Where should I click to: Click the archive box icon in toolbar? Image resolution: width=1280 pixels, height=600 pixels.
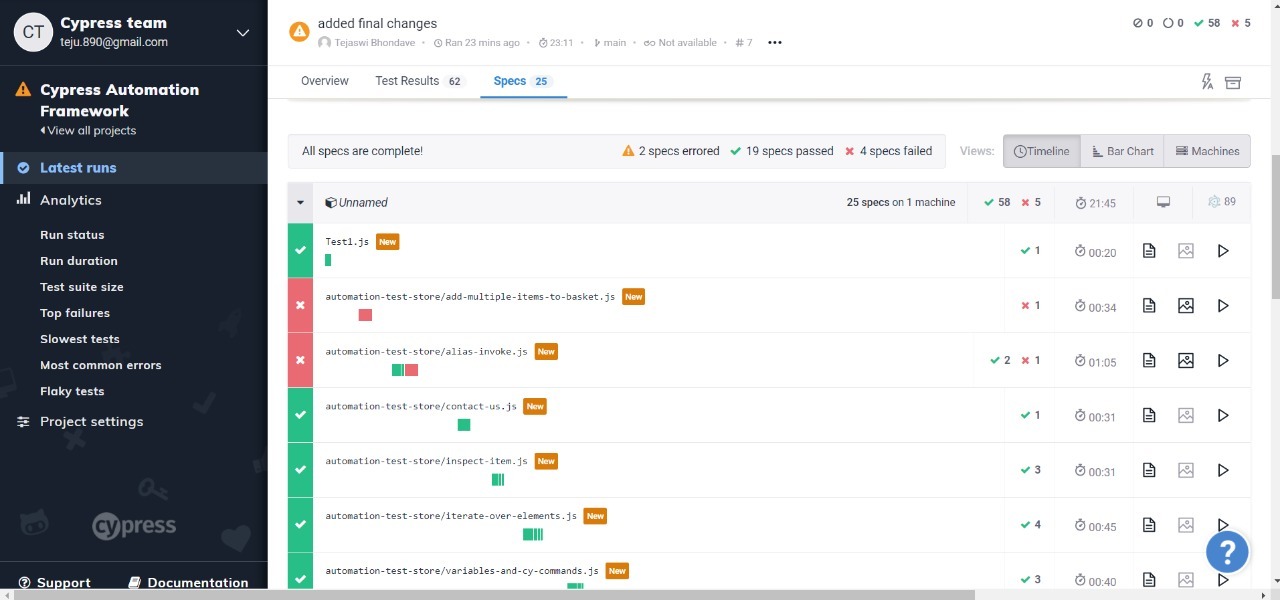(1232, 82)
